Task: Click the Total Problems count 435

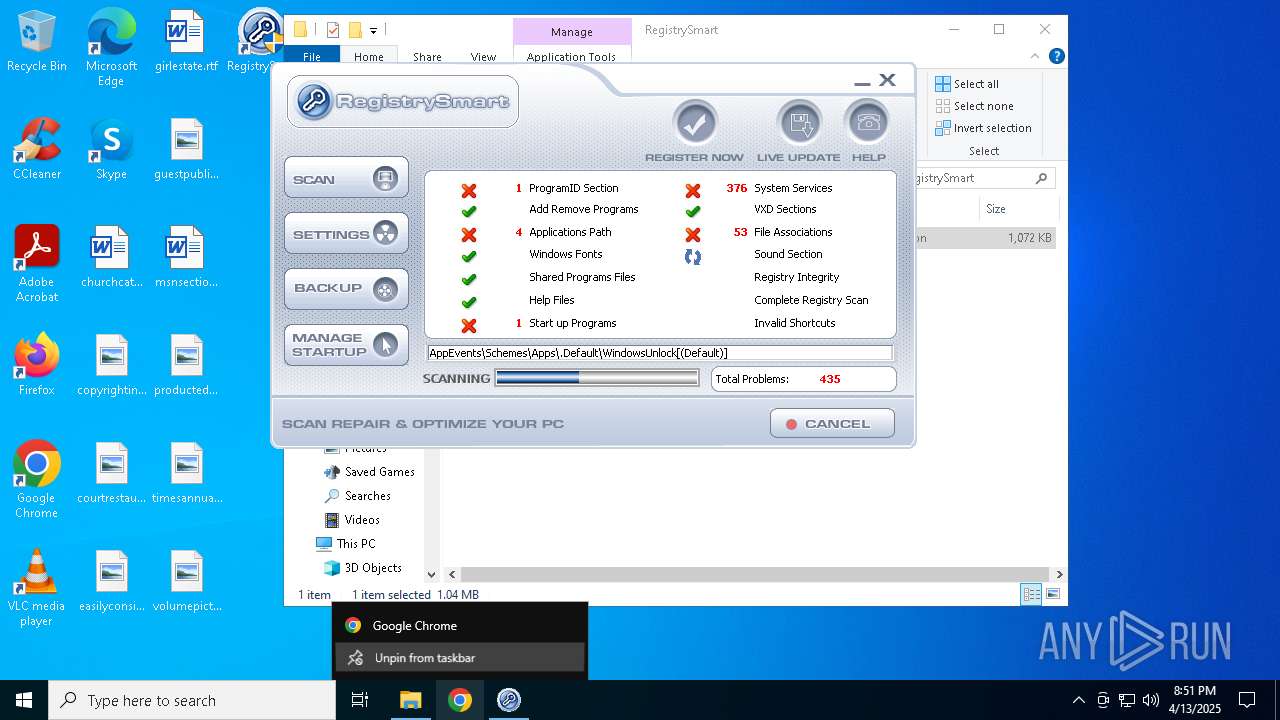Action: click(829, 379)
